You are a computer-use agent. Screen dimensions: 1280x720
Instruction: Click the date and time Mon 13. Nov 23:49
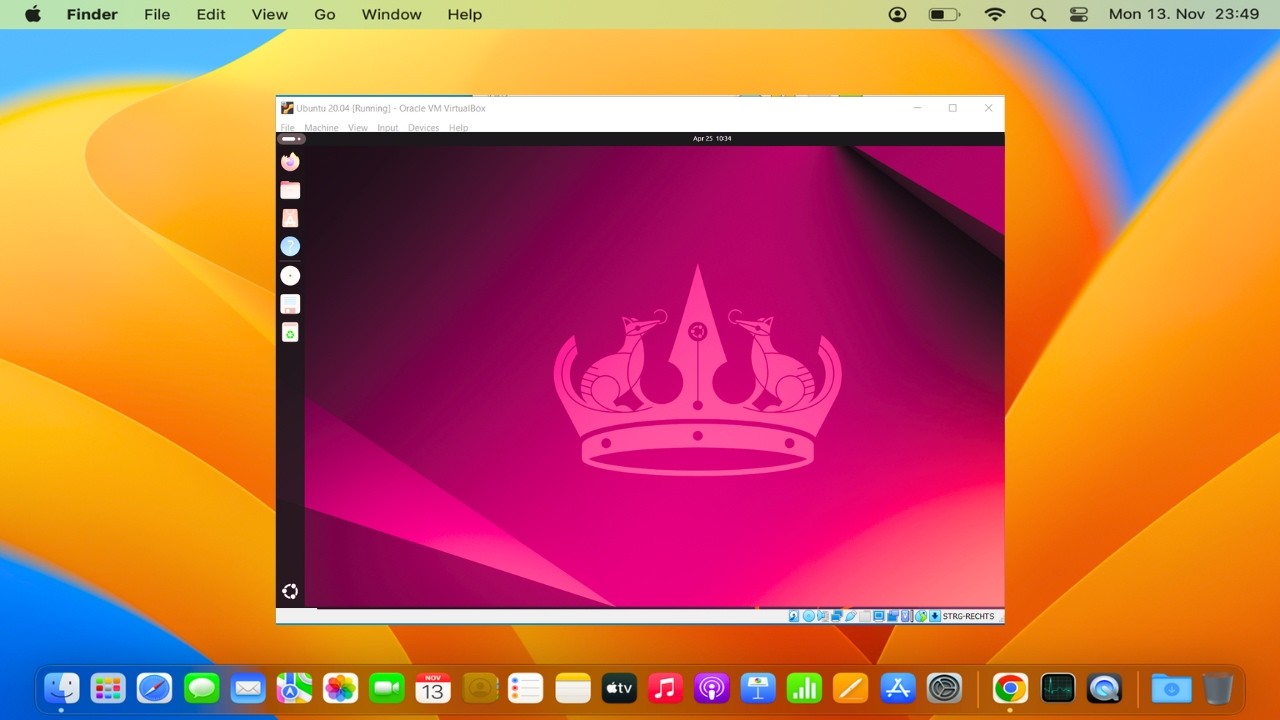[x=1183, y=14]
